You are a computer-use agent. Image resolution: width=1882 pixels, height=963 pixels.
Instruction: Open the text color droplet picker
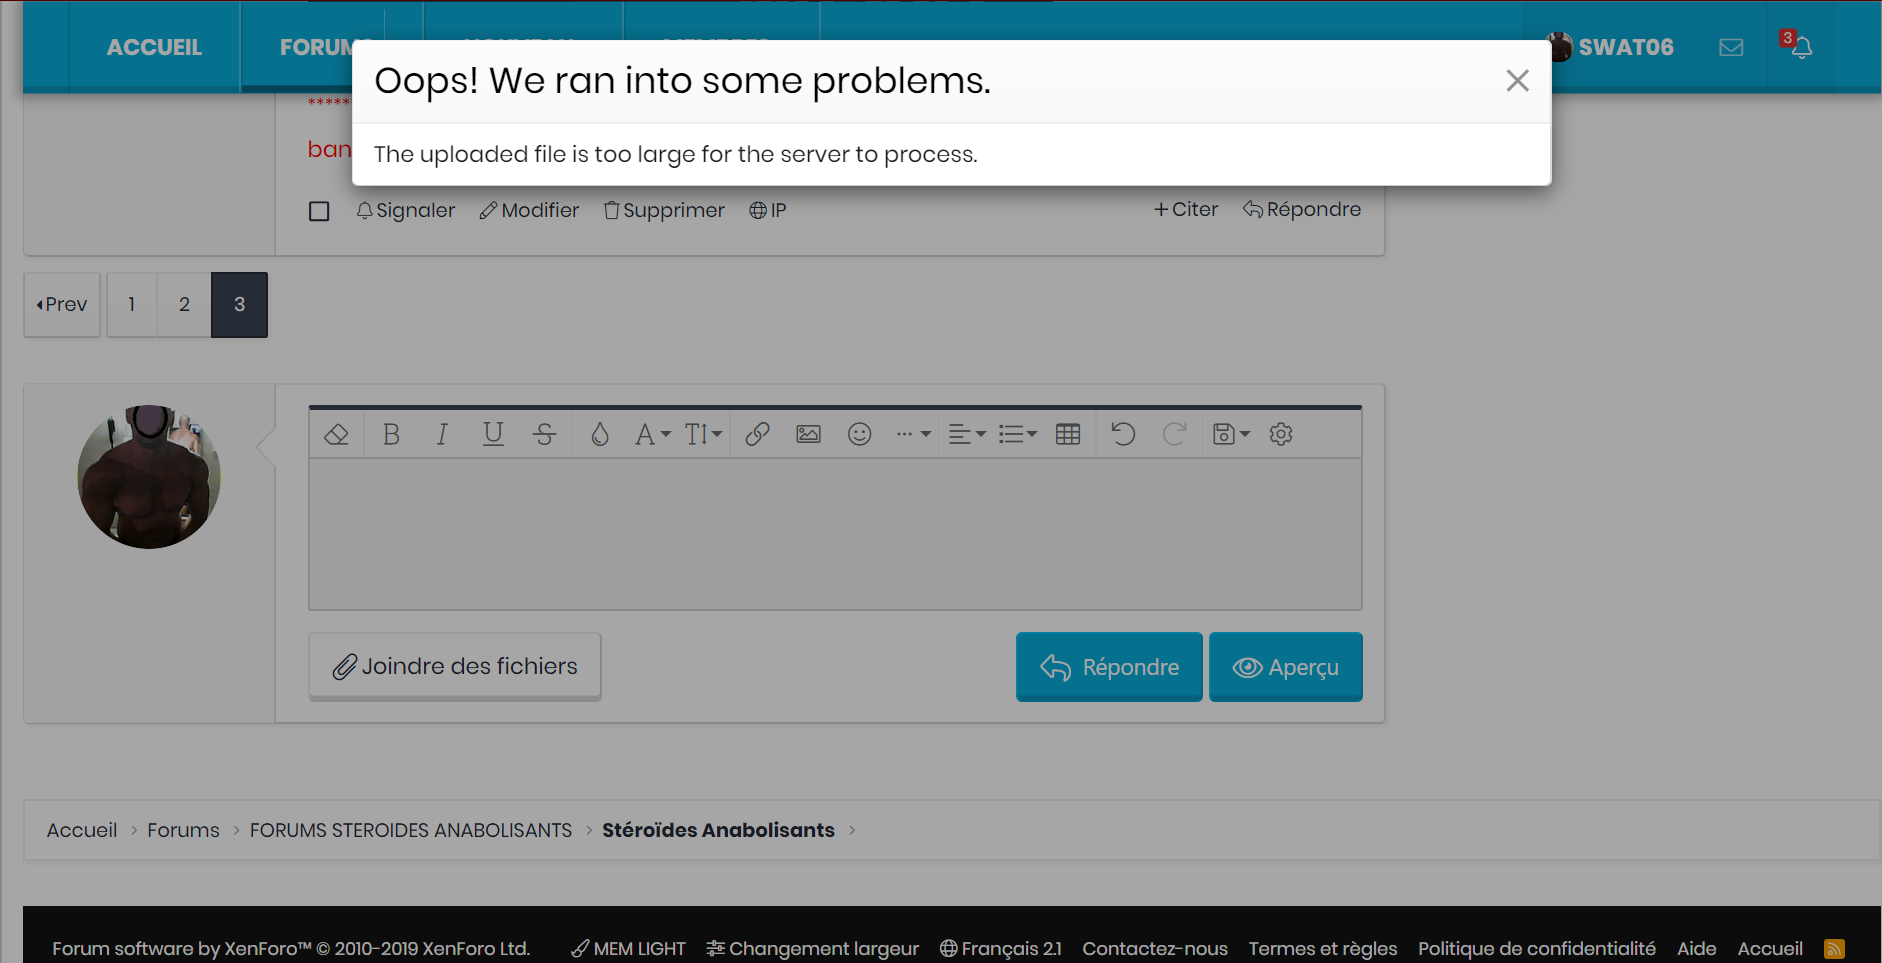click(x=599, y=434)
